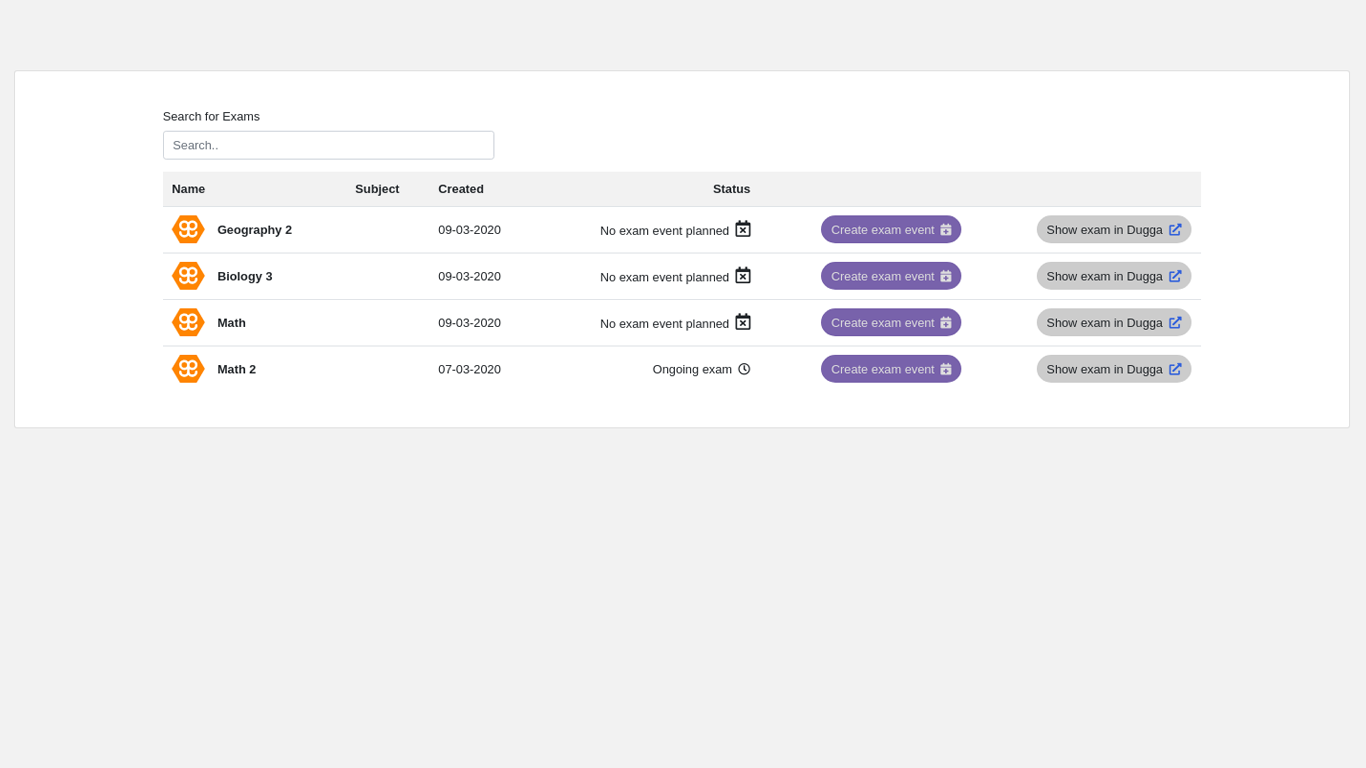Click the Subject column header

377,189
